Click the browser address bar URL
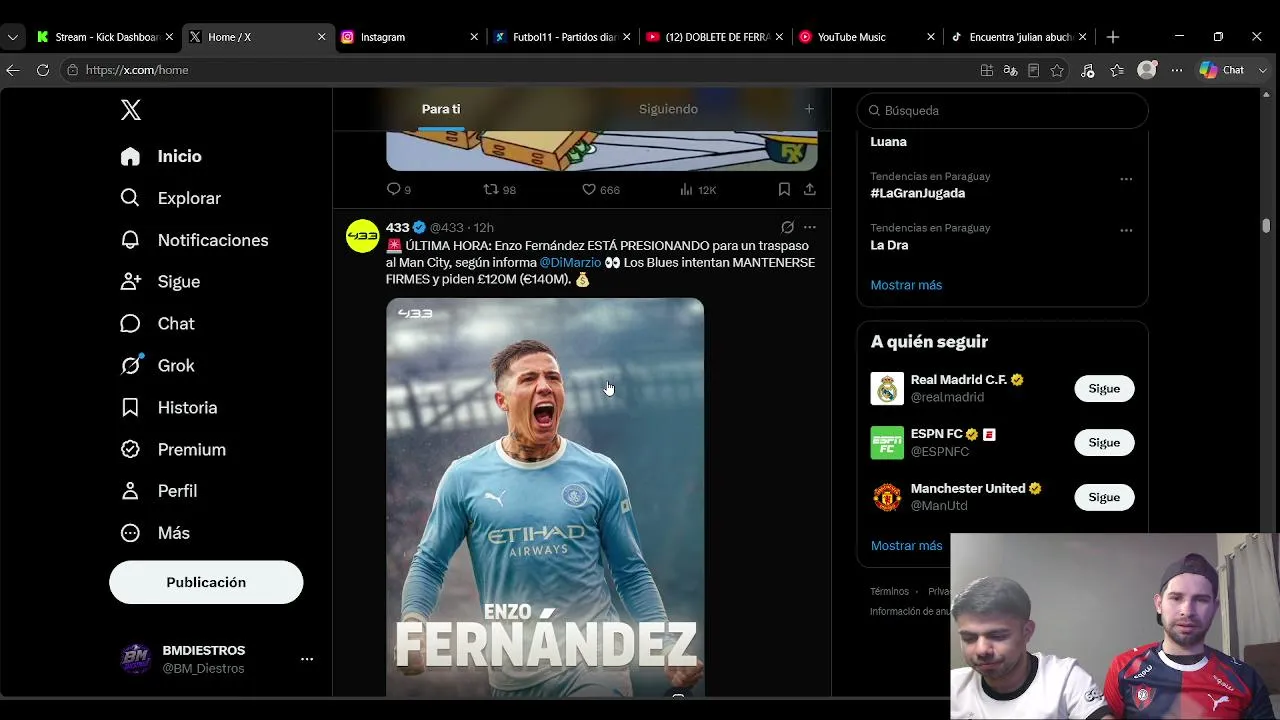This screenshot has height=720, width=1280. (137, 70)
